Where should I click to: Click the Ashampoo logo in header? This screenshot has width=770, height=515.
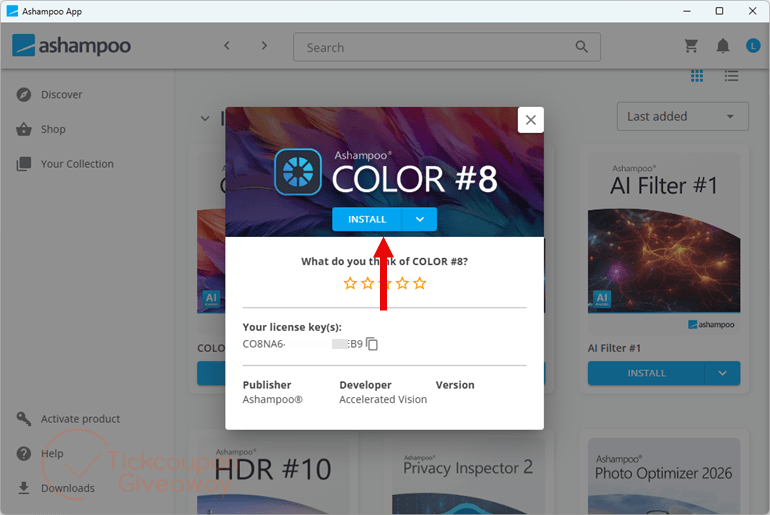[x=72, y=46]
